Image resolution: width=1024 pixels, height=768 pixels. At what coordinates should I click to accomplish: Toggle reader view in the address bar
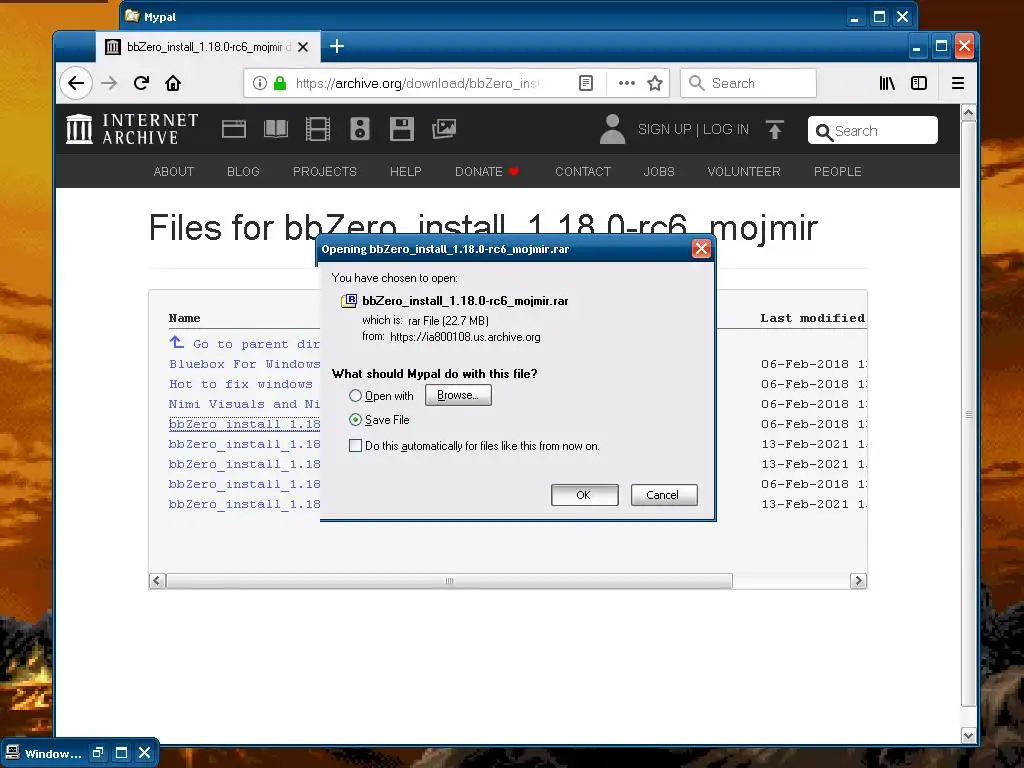586,83
